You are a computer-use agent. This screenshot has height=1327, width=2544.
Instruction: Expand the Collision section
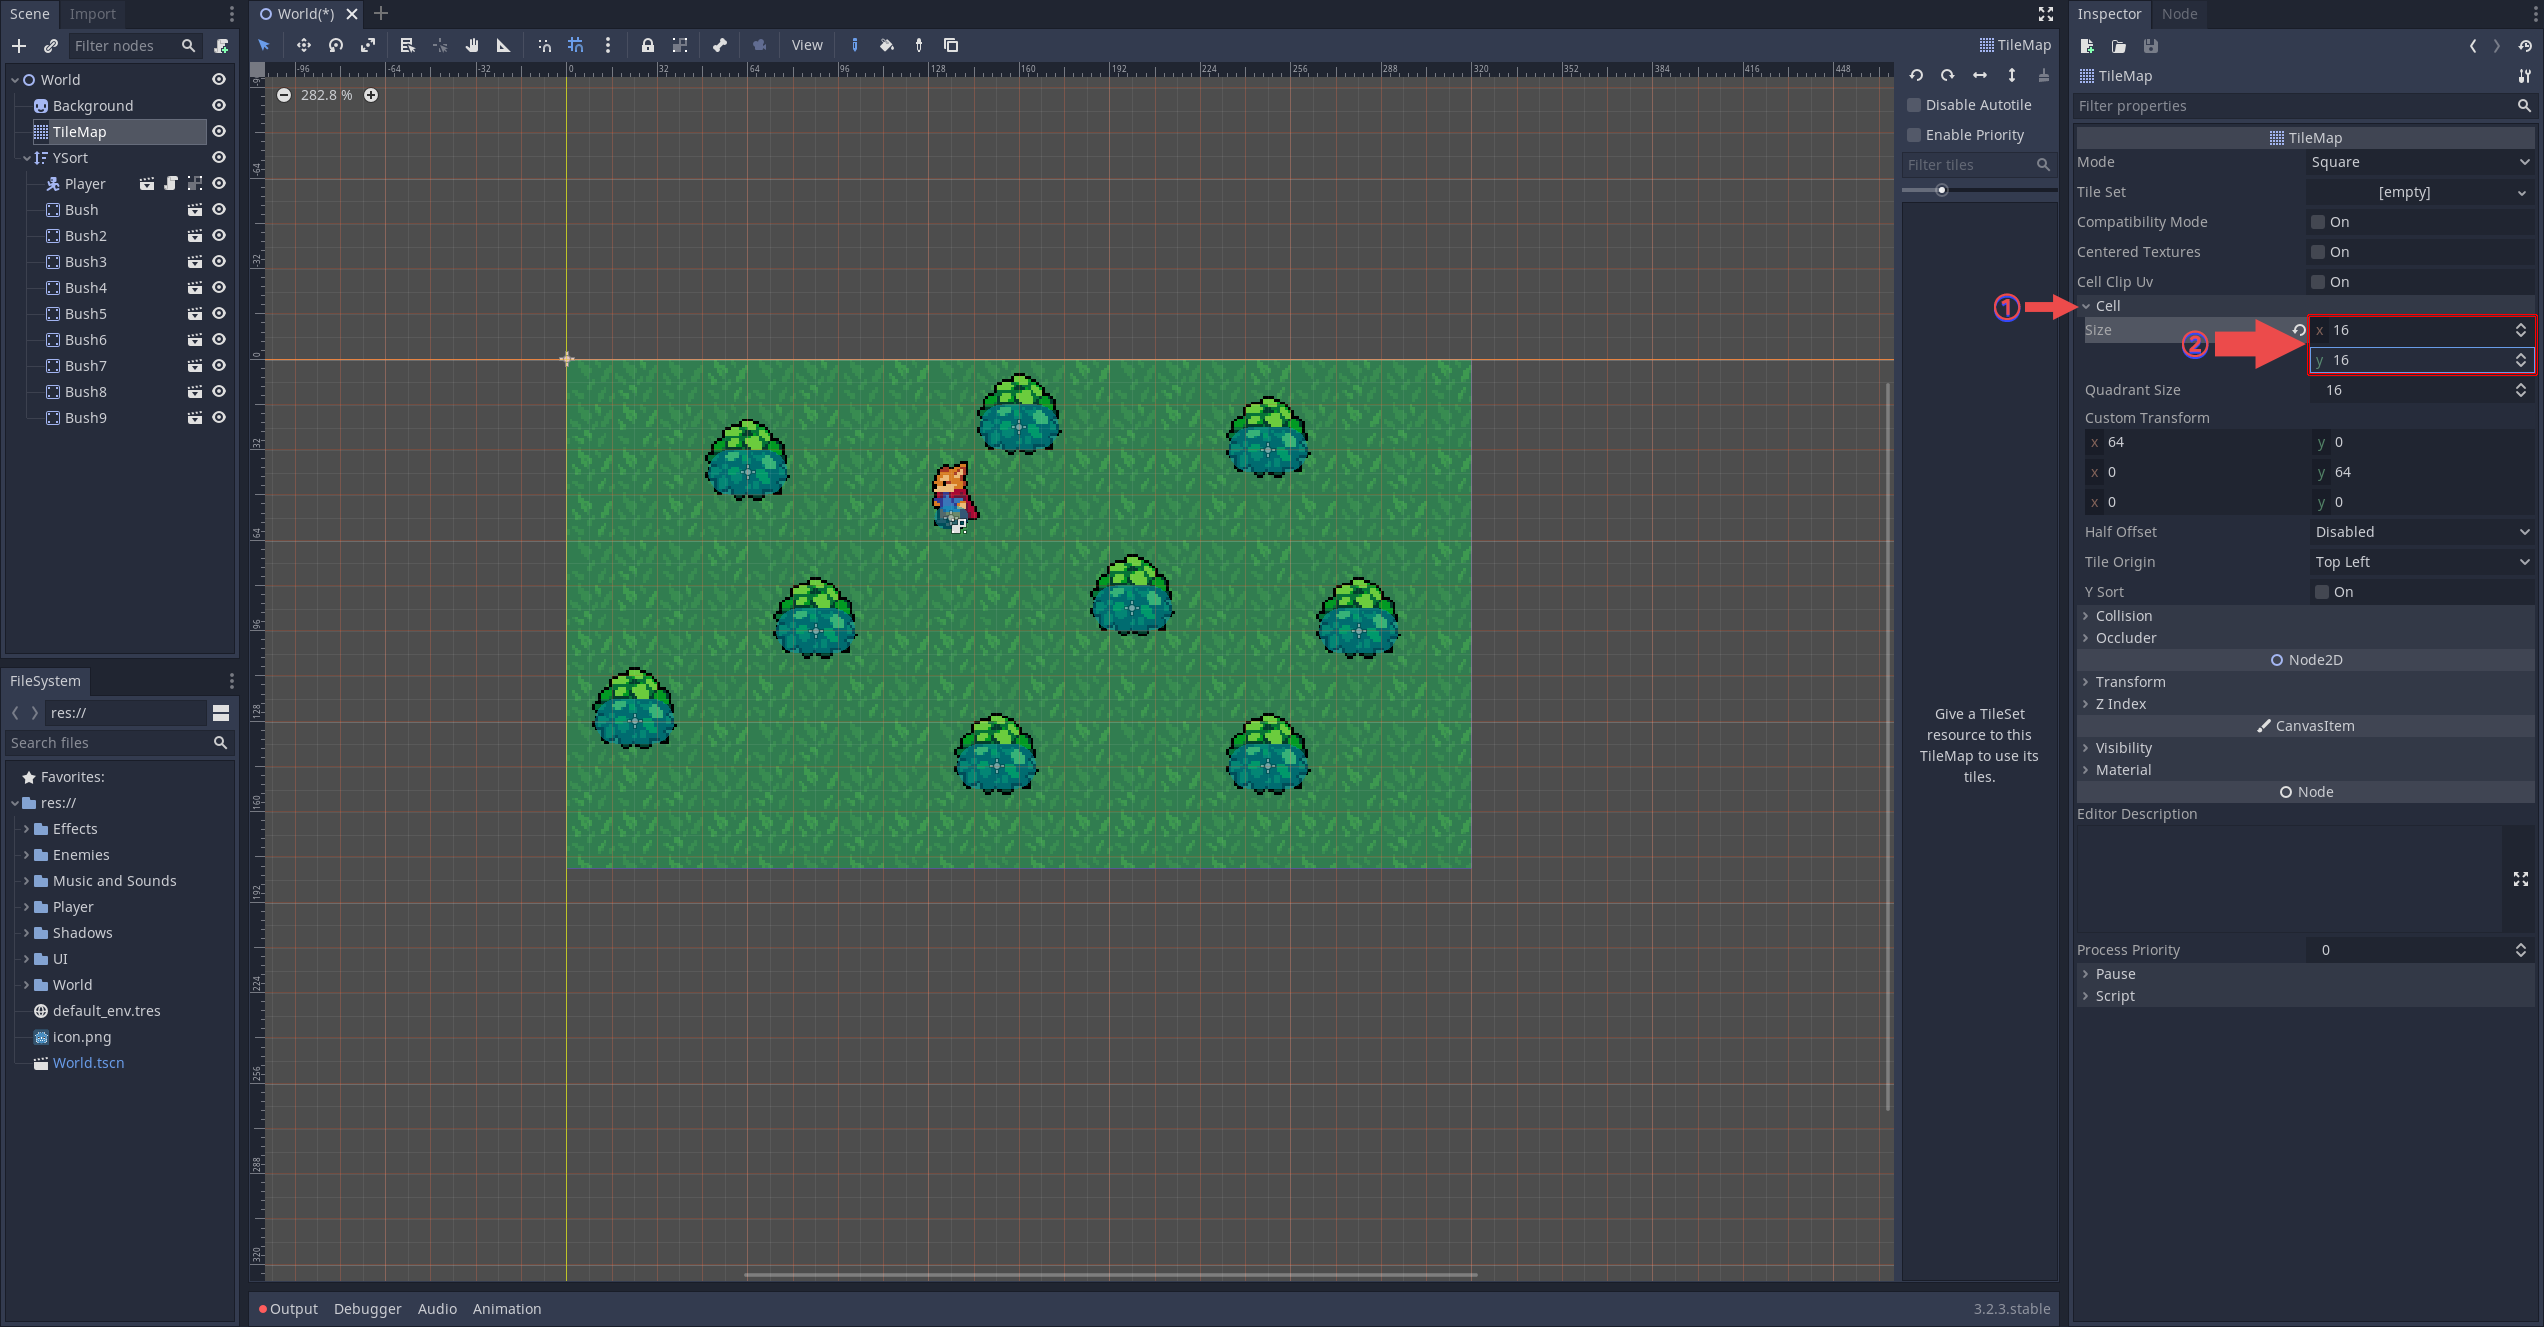(2123, 616)
